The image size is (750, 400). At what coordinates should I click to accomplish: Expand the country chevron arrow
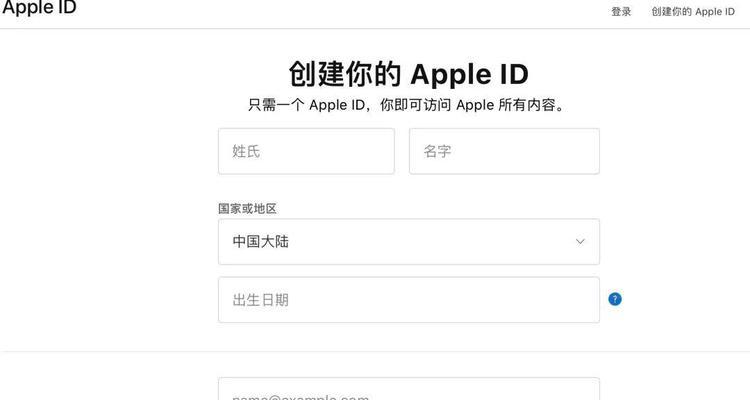tap(580, 242)
